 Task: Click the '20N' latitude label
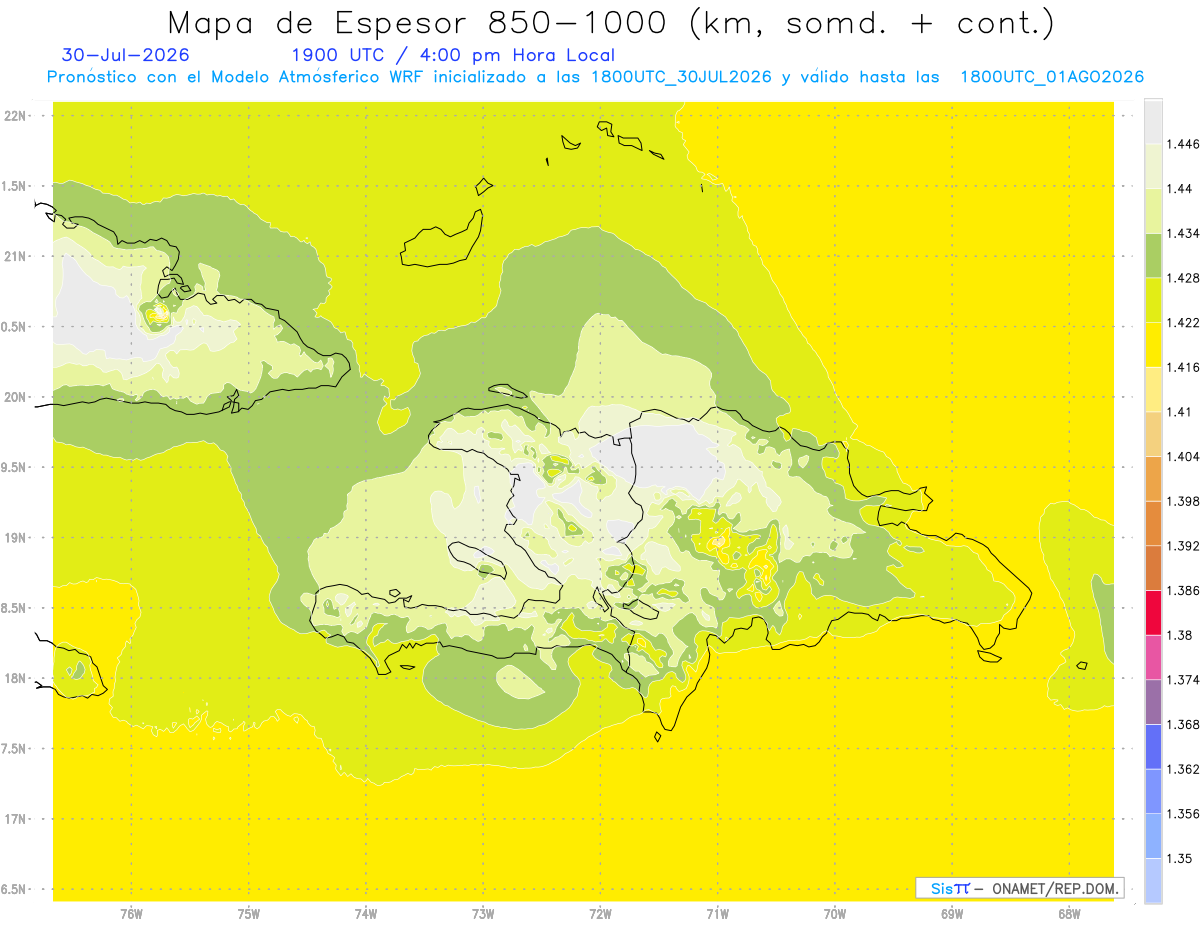pos(17,397)
